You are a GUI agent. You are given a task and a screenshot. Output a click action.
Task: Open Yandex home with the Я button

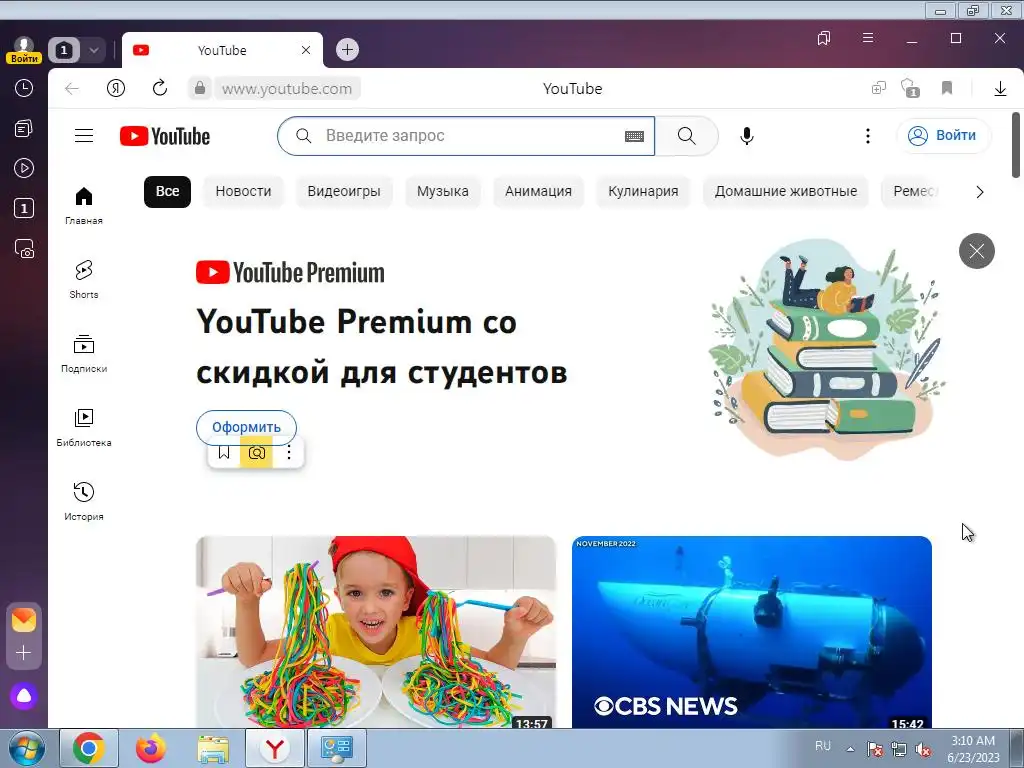116,88
